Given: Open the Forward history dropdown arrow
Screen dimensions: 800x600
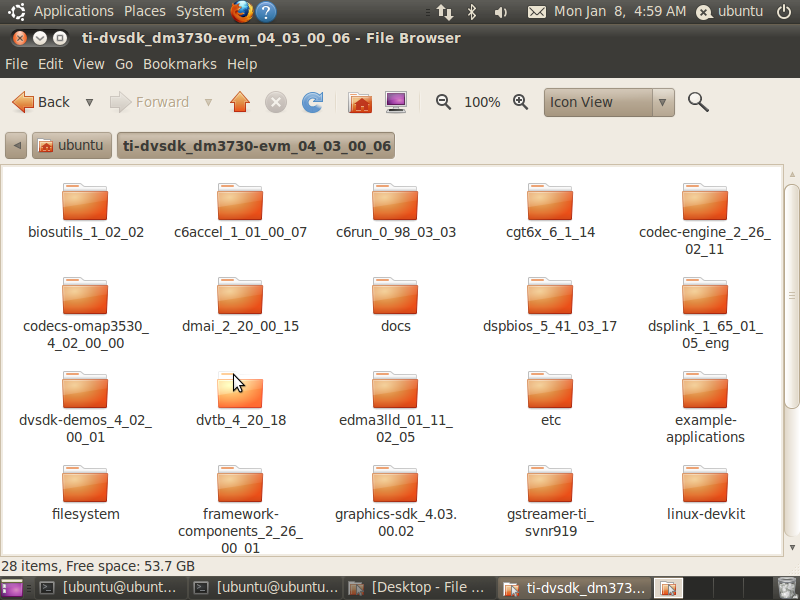Looking at the screenshot, I should coord(208,103).
